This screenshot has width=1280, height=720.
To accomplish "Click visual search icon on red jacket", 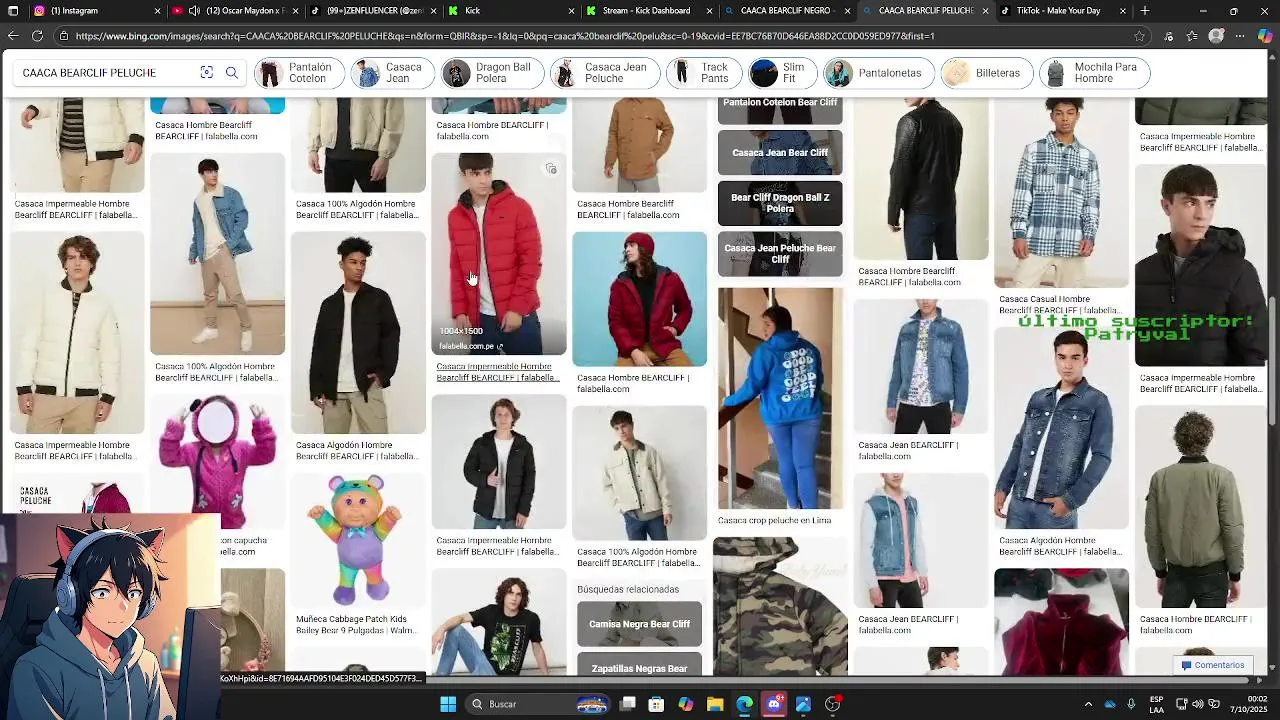I will pos(550,169).
